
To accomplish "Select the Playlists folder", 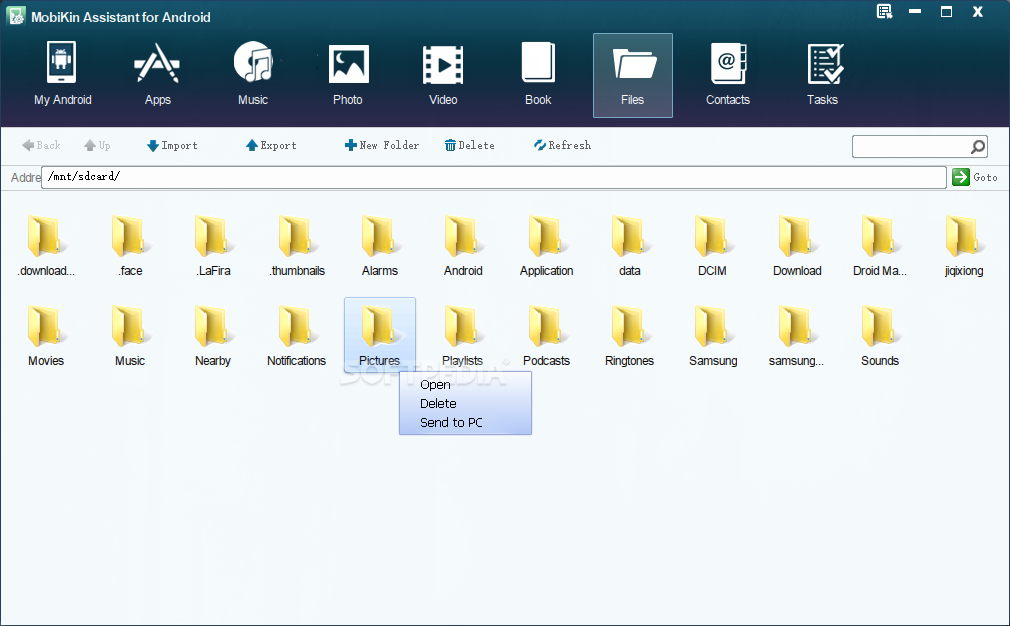I will (x=462, y=336).
